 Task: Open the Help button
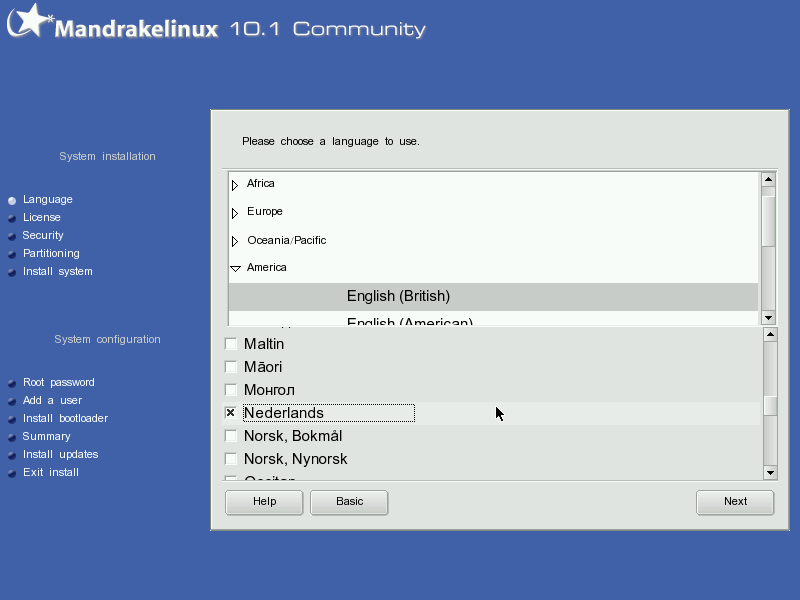[264, 502]
